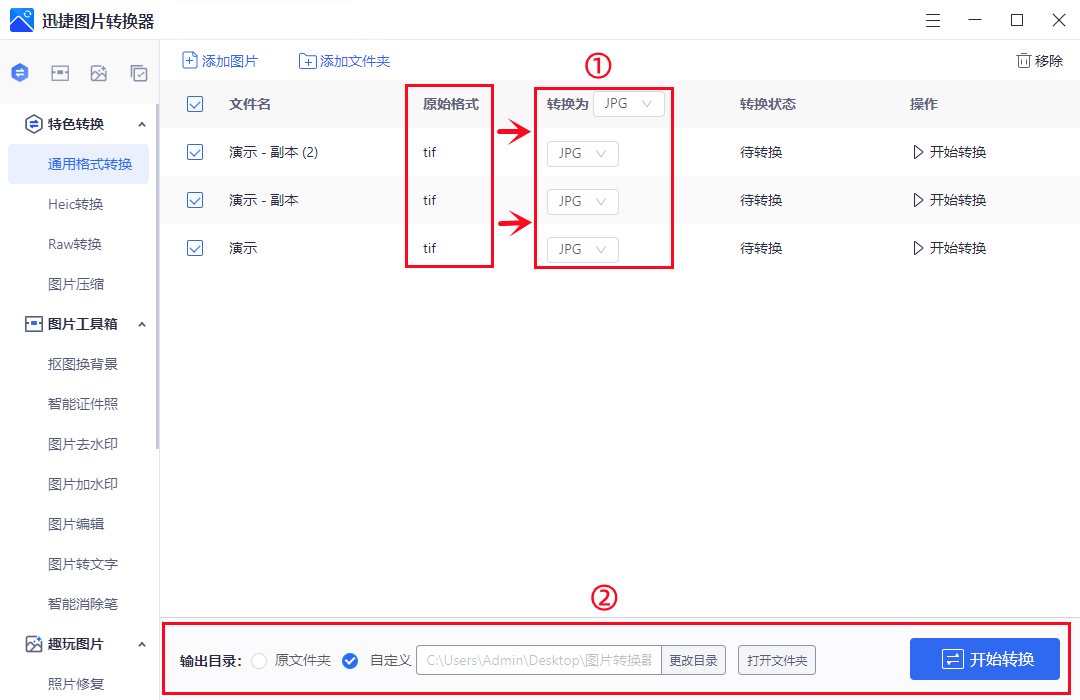Viewport: 1080px width, 700px height.
Task: Uncheck the checkbox for file 演示 - 副本
Action: [195, 200]
